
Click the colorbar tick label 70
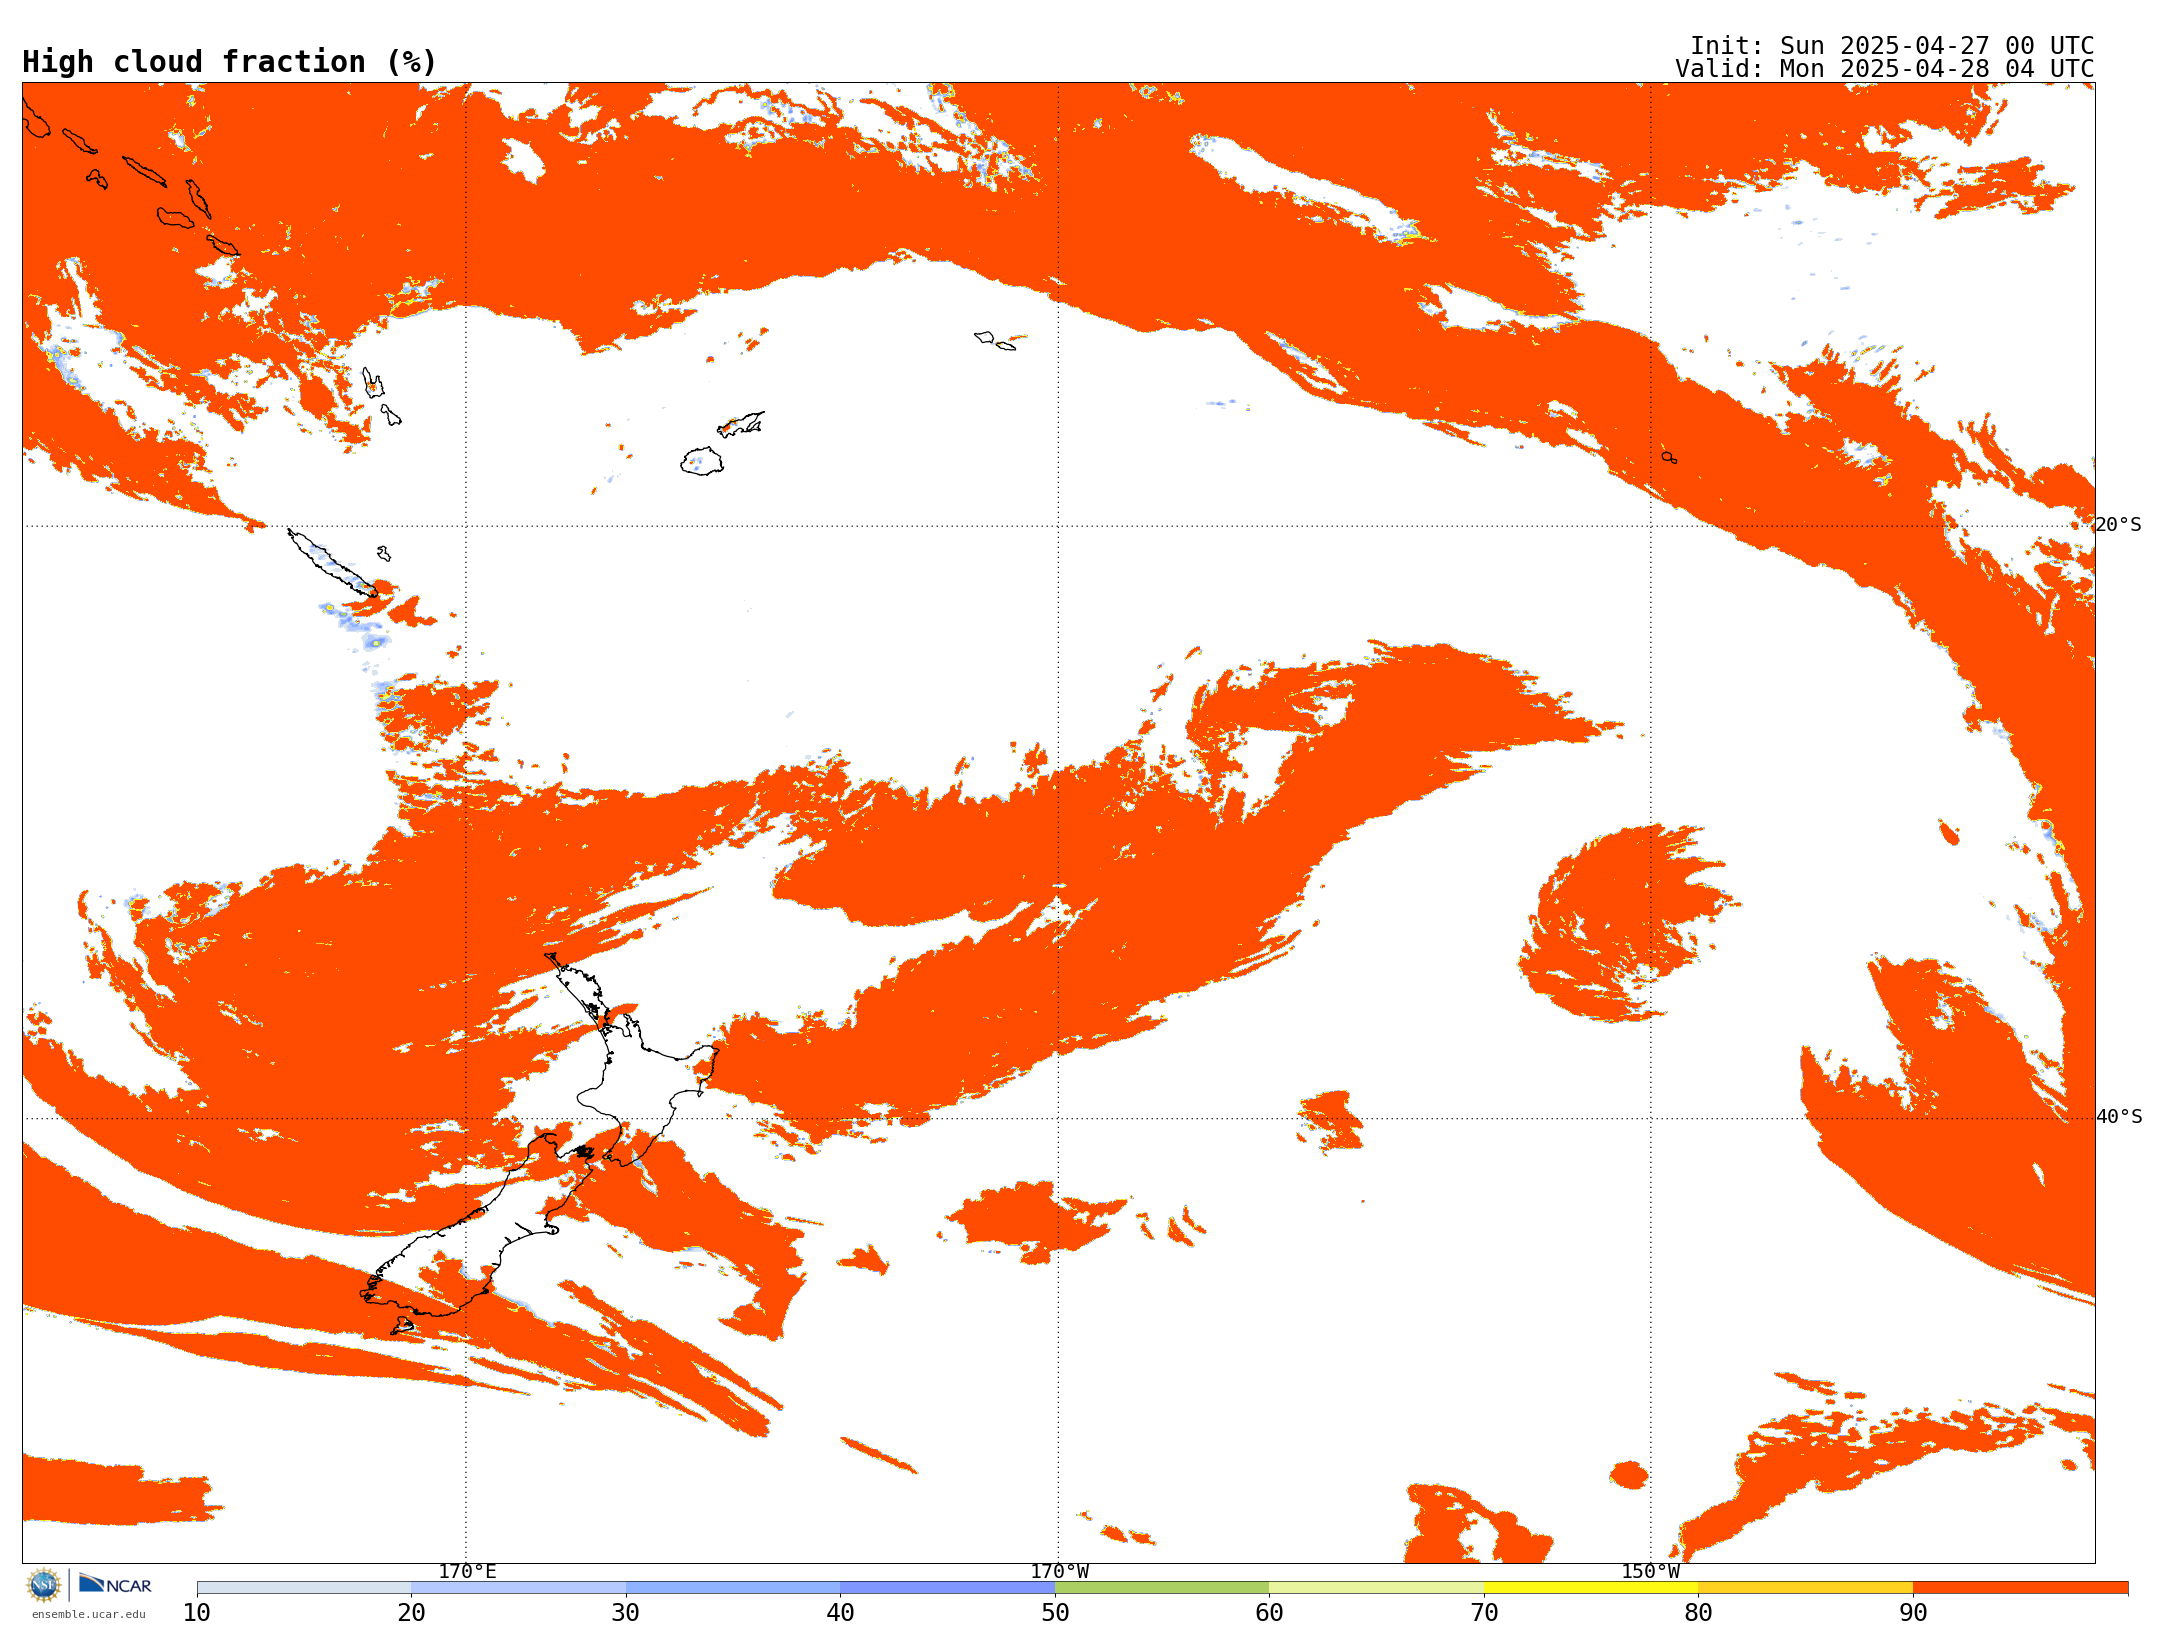pos(1484,1612)
